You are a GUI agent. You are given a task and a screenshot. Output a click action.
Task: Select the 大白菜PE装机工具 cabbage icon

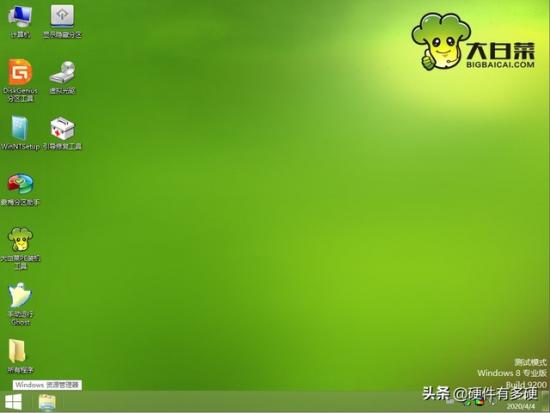click(20, 248)
